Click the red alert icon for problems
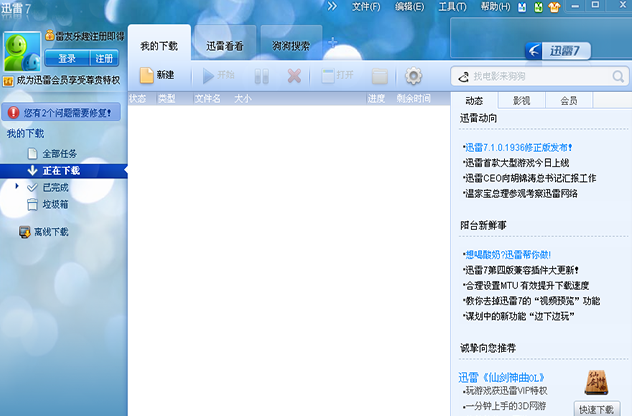Screen dimensions: 632x416 13,112
